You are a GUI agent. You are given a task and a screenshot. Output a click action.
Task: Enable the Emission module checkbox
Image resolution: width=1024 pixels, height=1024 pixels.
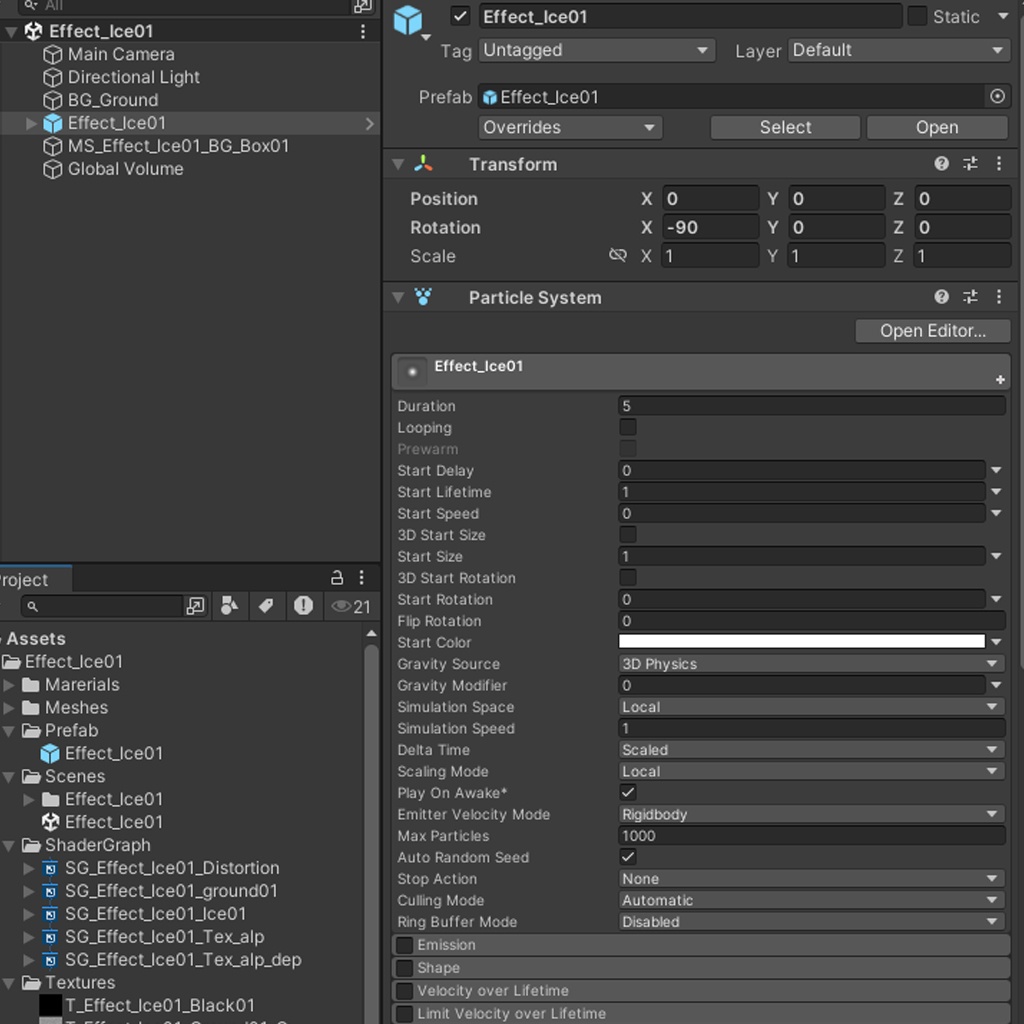[x=405, y=945]
